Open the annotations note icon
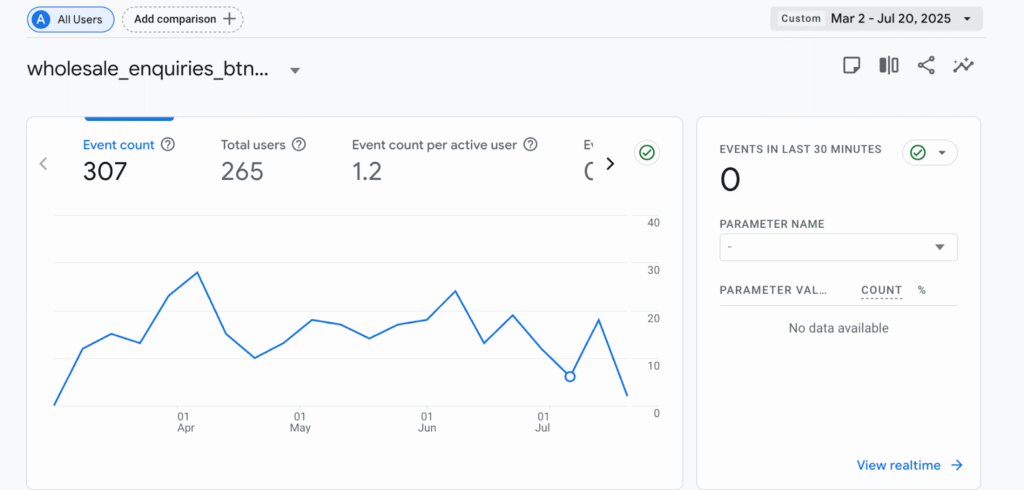 click(x=852, y=65)
